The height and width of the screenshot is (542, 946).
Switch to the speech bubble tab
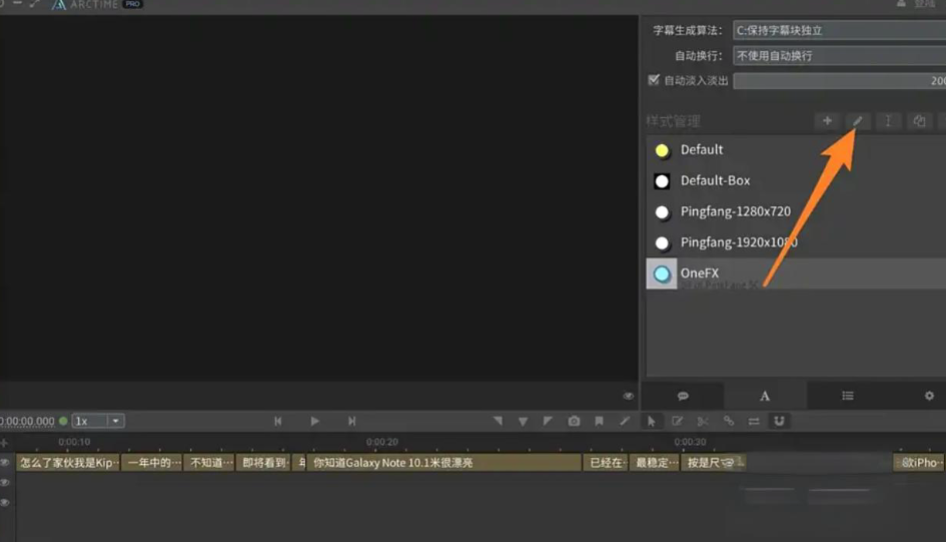tap(683, 396)
